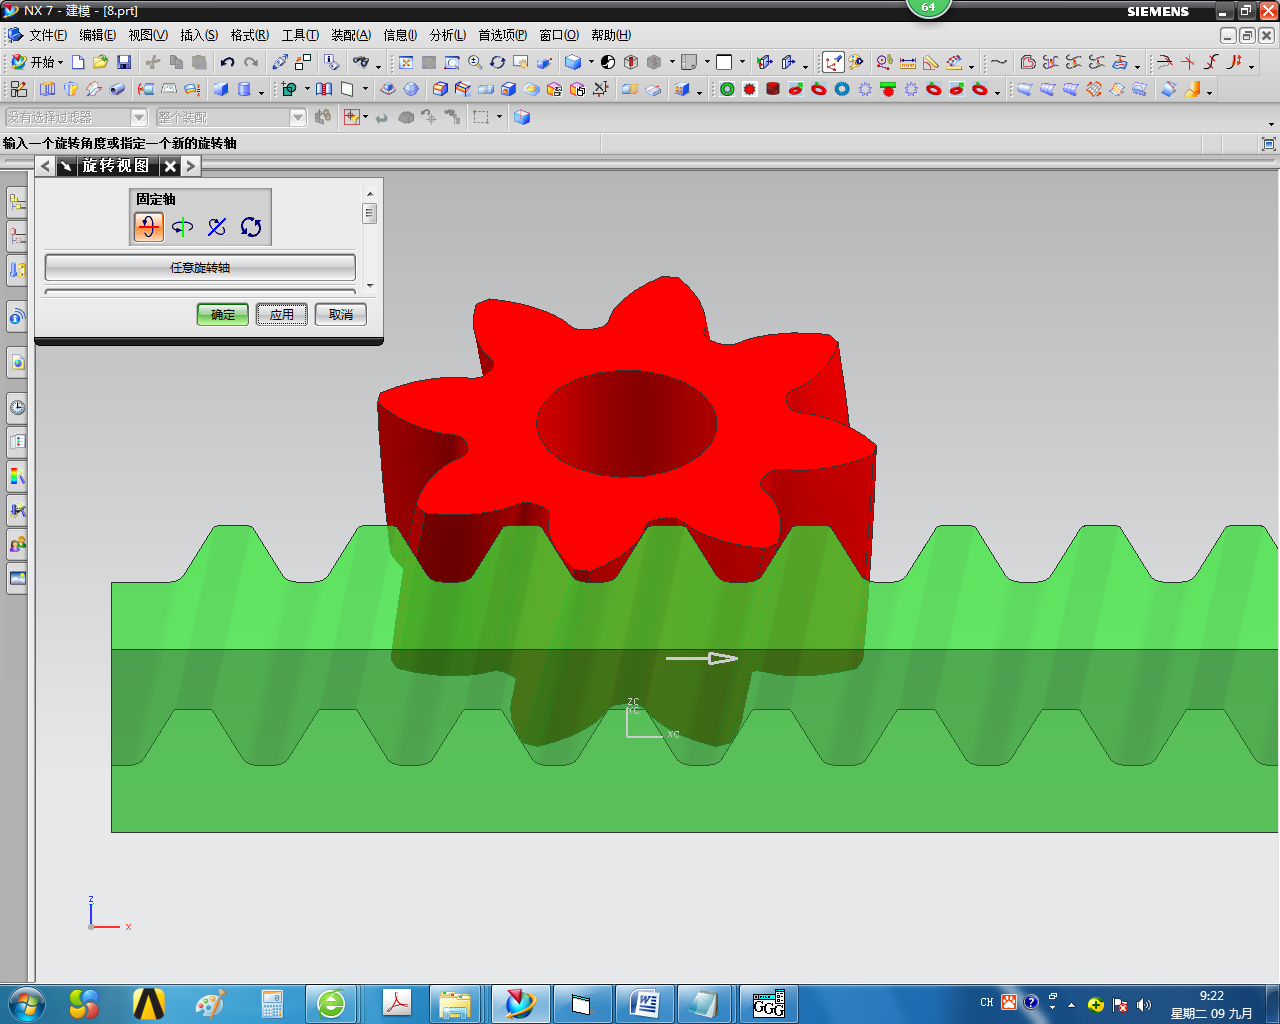Click the 确定 (OK) button
Image resolution: width=1280 pixels, height=1024 pixels.
click(x=222, y=314)
